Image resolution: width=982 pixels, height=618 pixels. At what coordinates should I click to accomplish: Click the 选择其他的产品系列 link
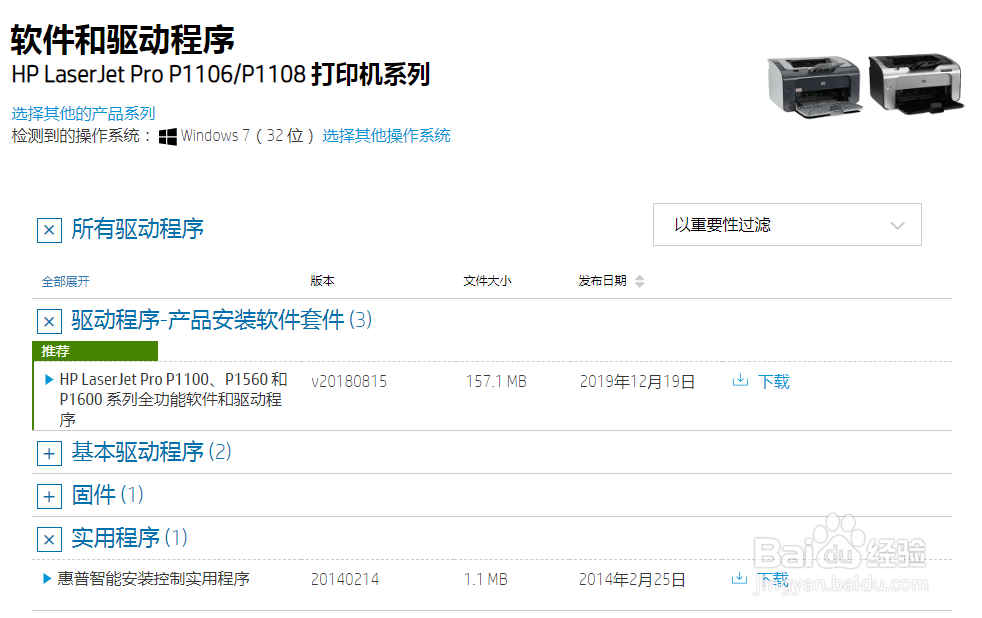83,113
